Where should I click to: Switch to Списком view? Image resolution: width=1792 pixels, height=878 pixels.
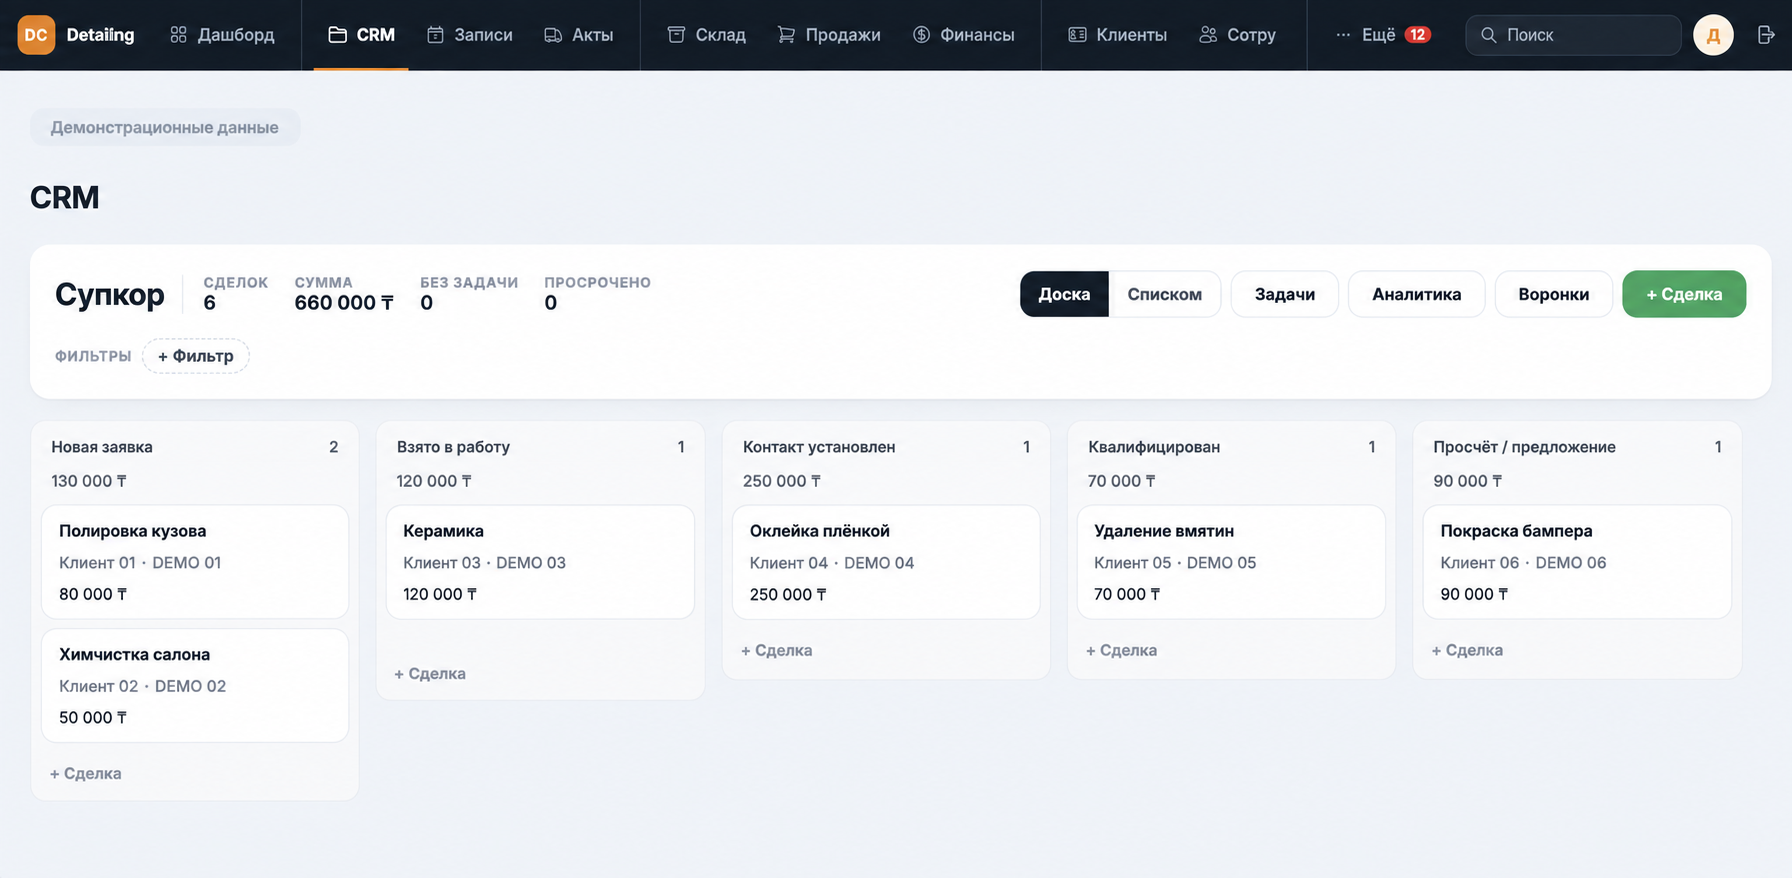[1164, 294]
